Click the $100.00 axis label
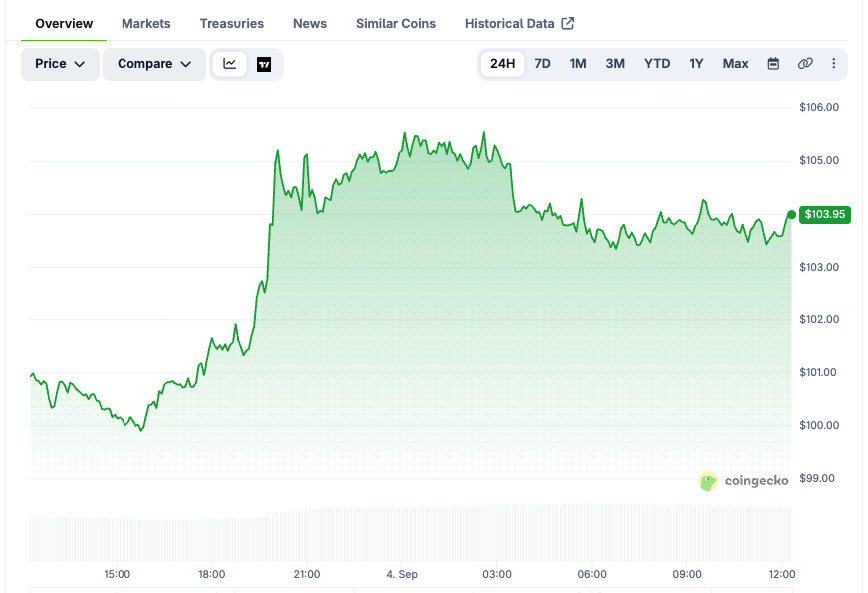Viewport: 868px width, 593px height. pos(819,425)
